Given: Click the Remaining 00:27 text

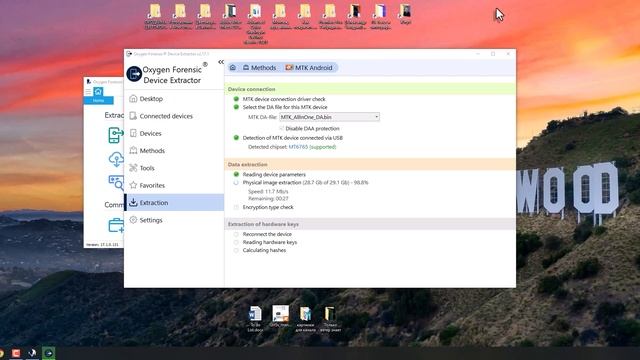Looking at the screenshot, I should (268, 199).
